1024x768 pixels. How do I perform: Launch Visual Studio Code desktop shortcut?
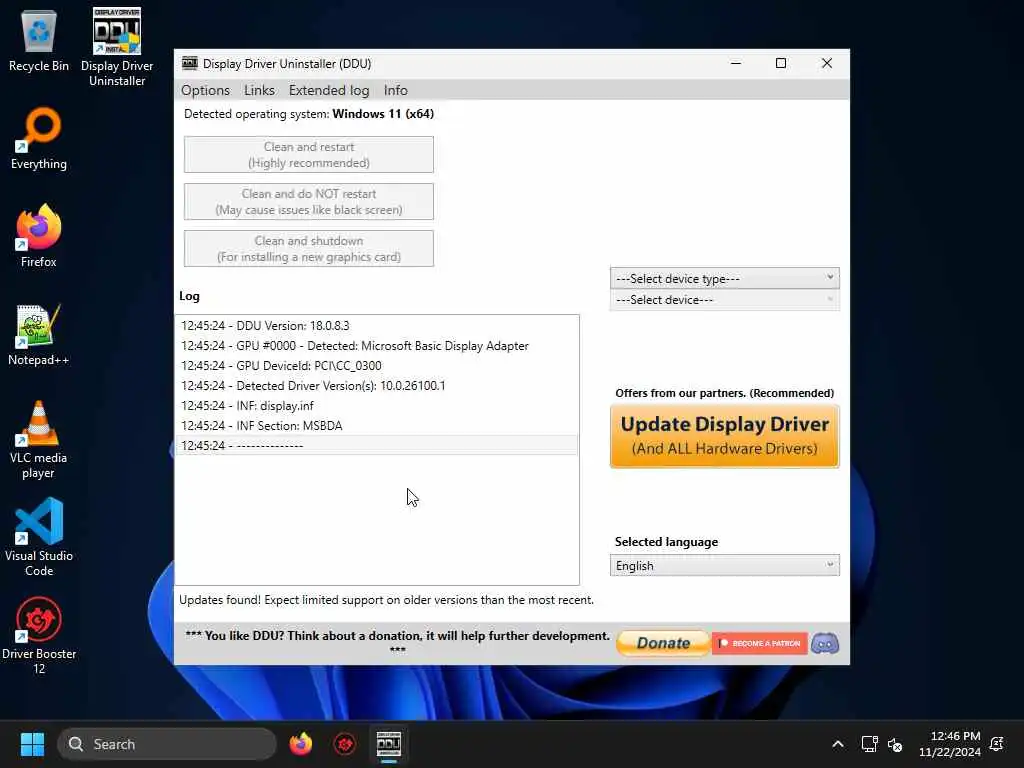pyautogui.click(x=39, y=537)
